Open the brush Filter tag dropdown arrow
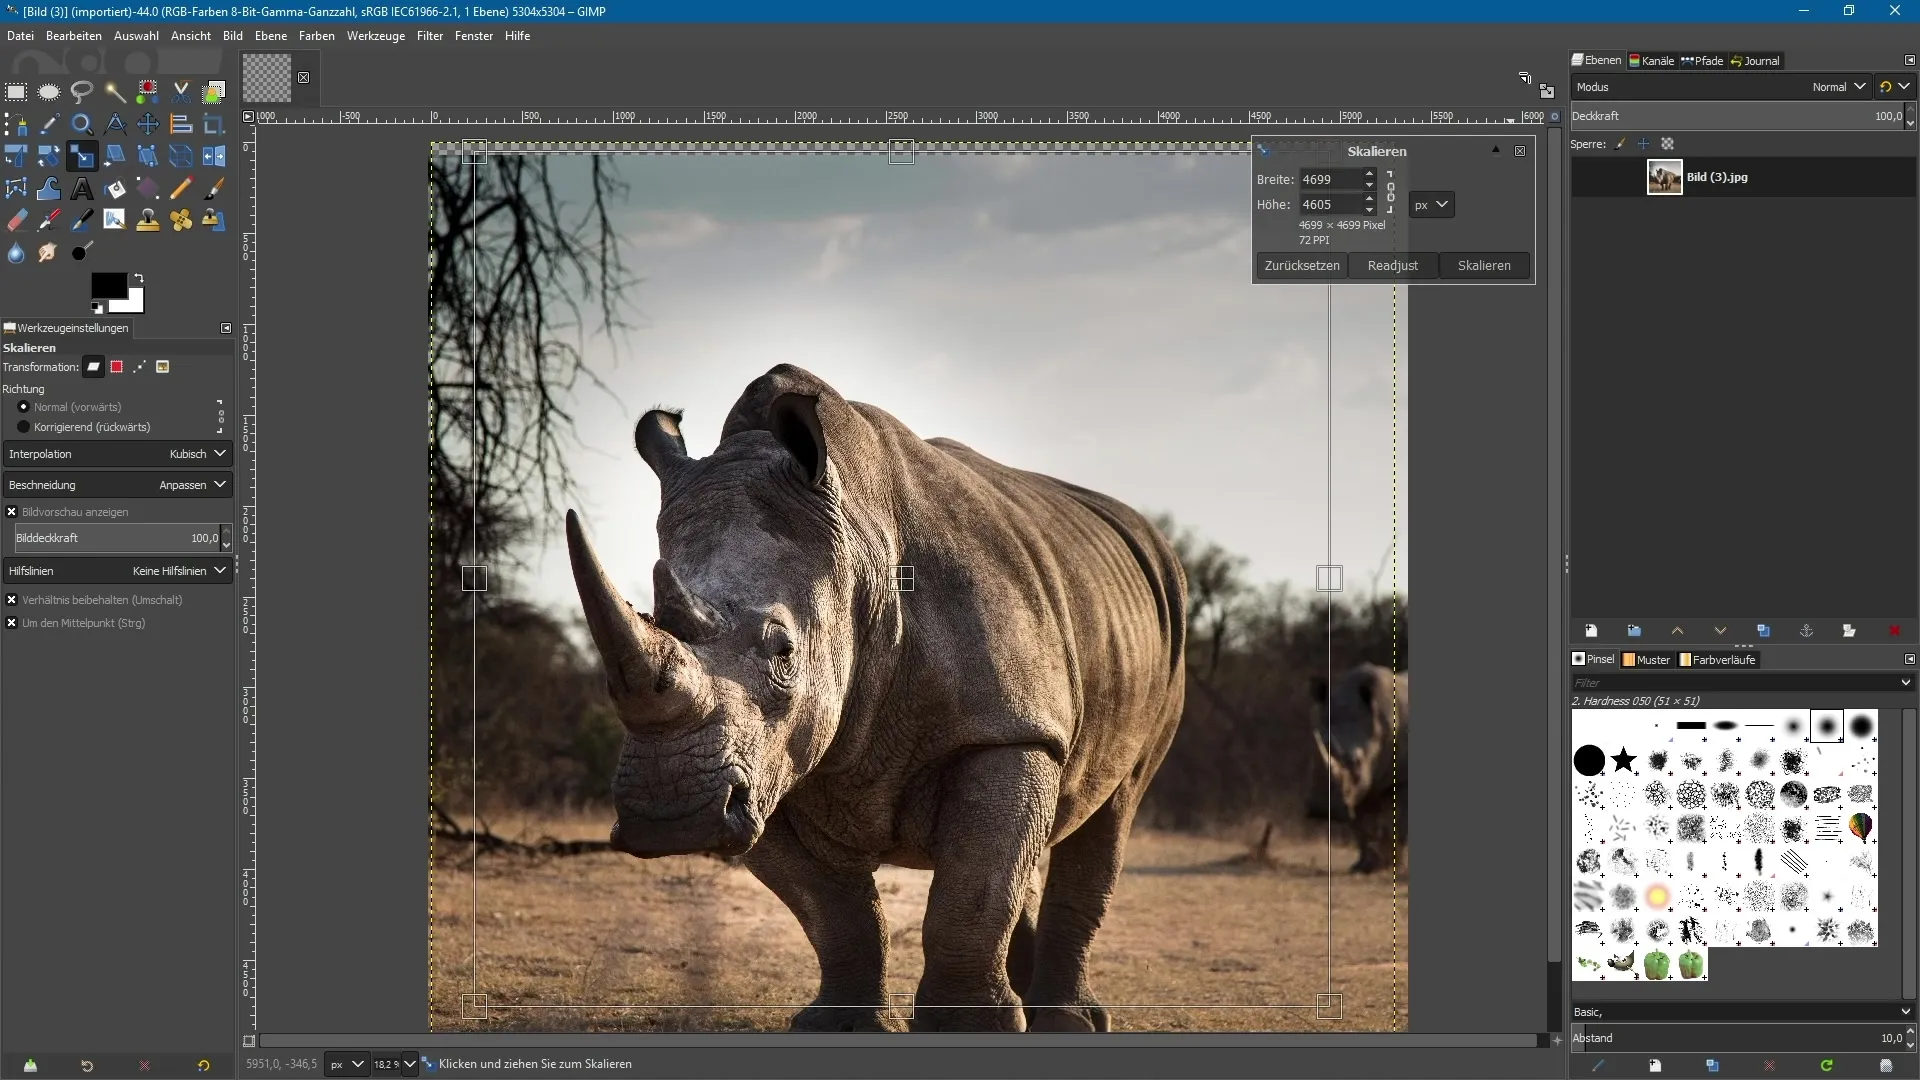 1905,682
